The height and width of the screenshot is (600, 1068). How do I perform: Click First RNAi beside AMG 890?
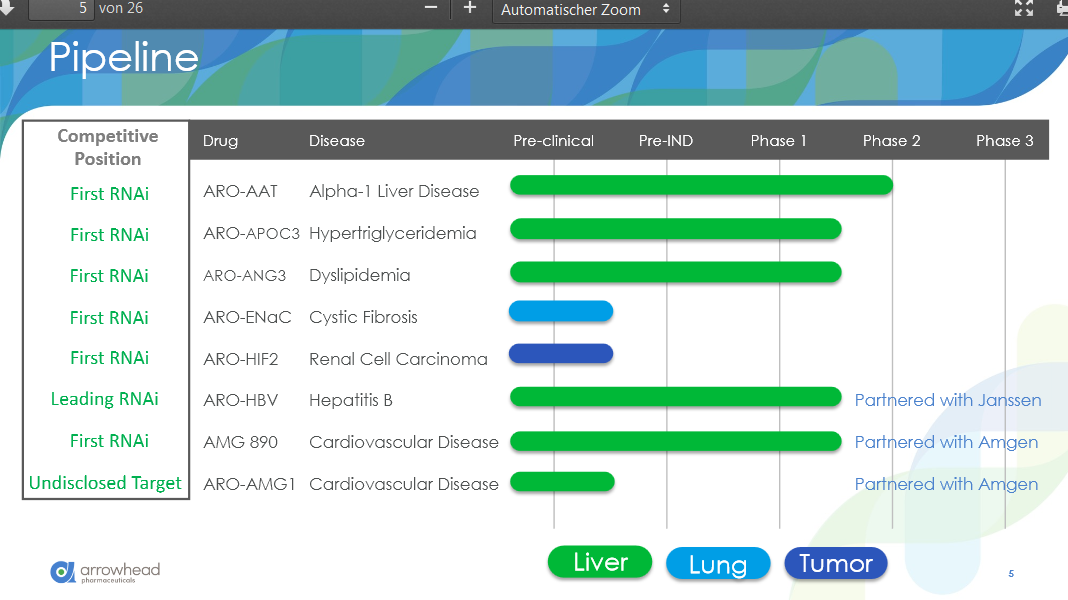[110, 441]
